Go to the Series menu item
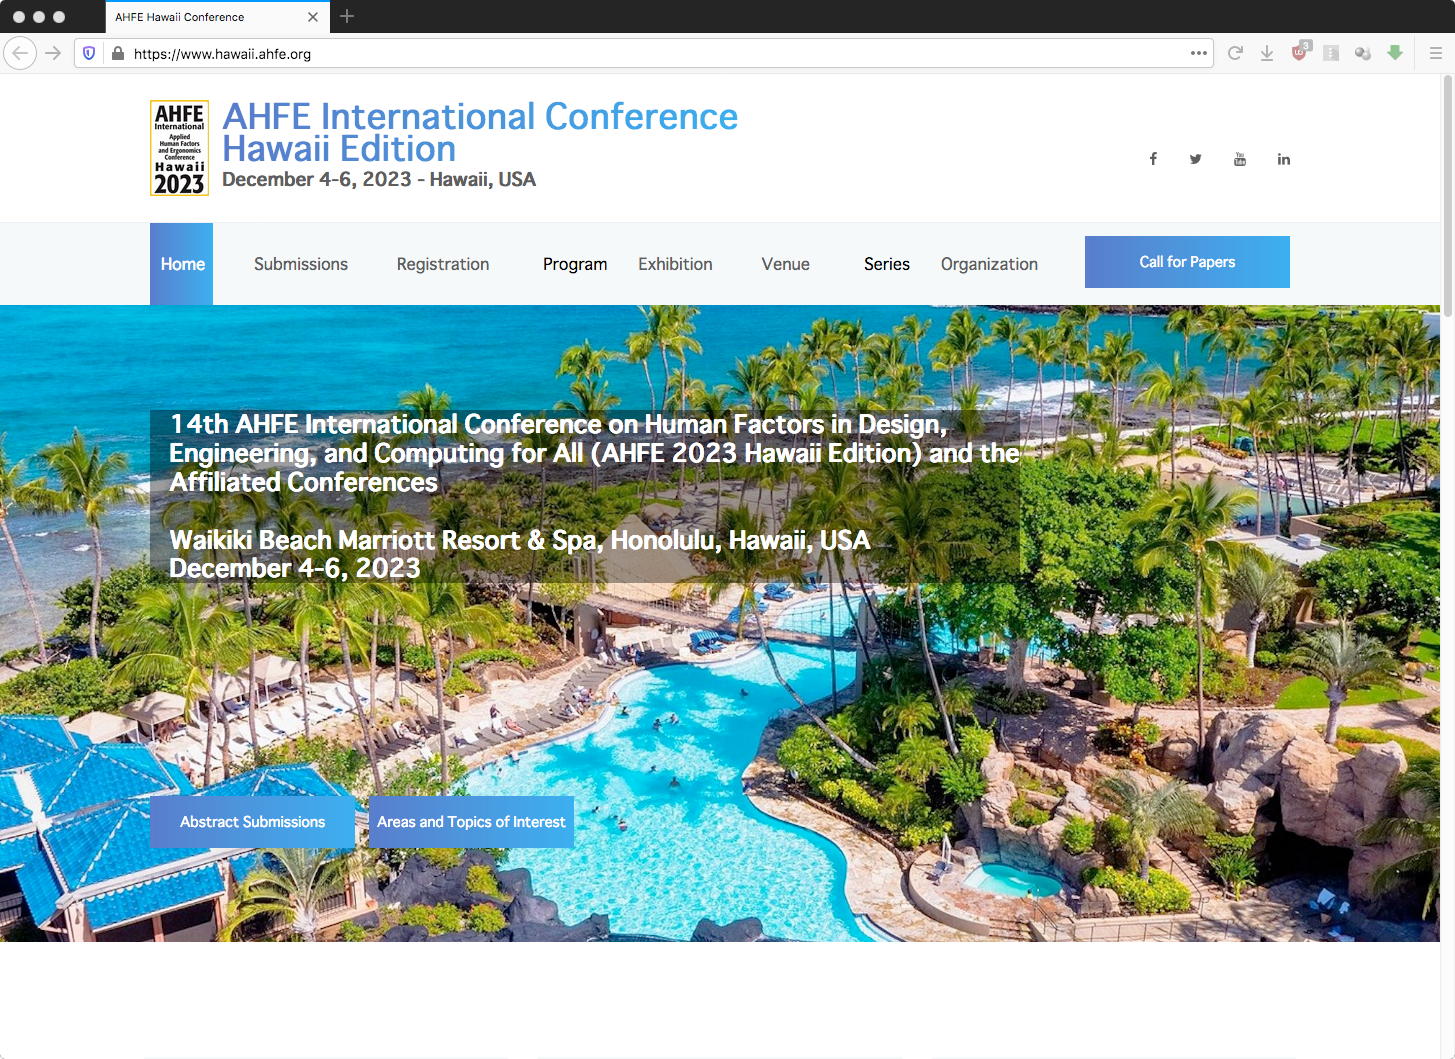 [x=887, y=264]
